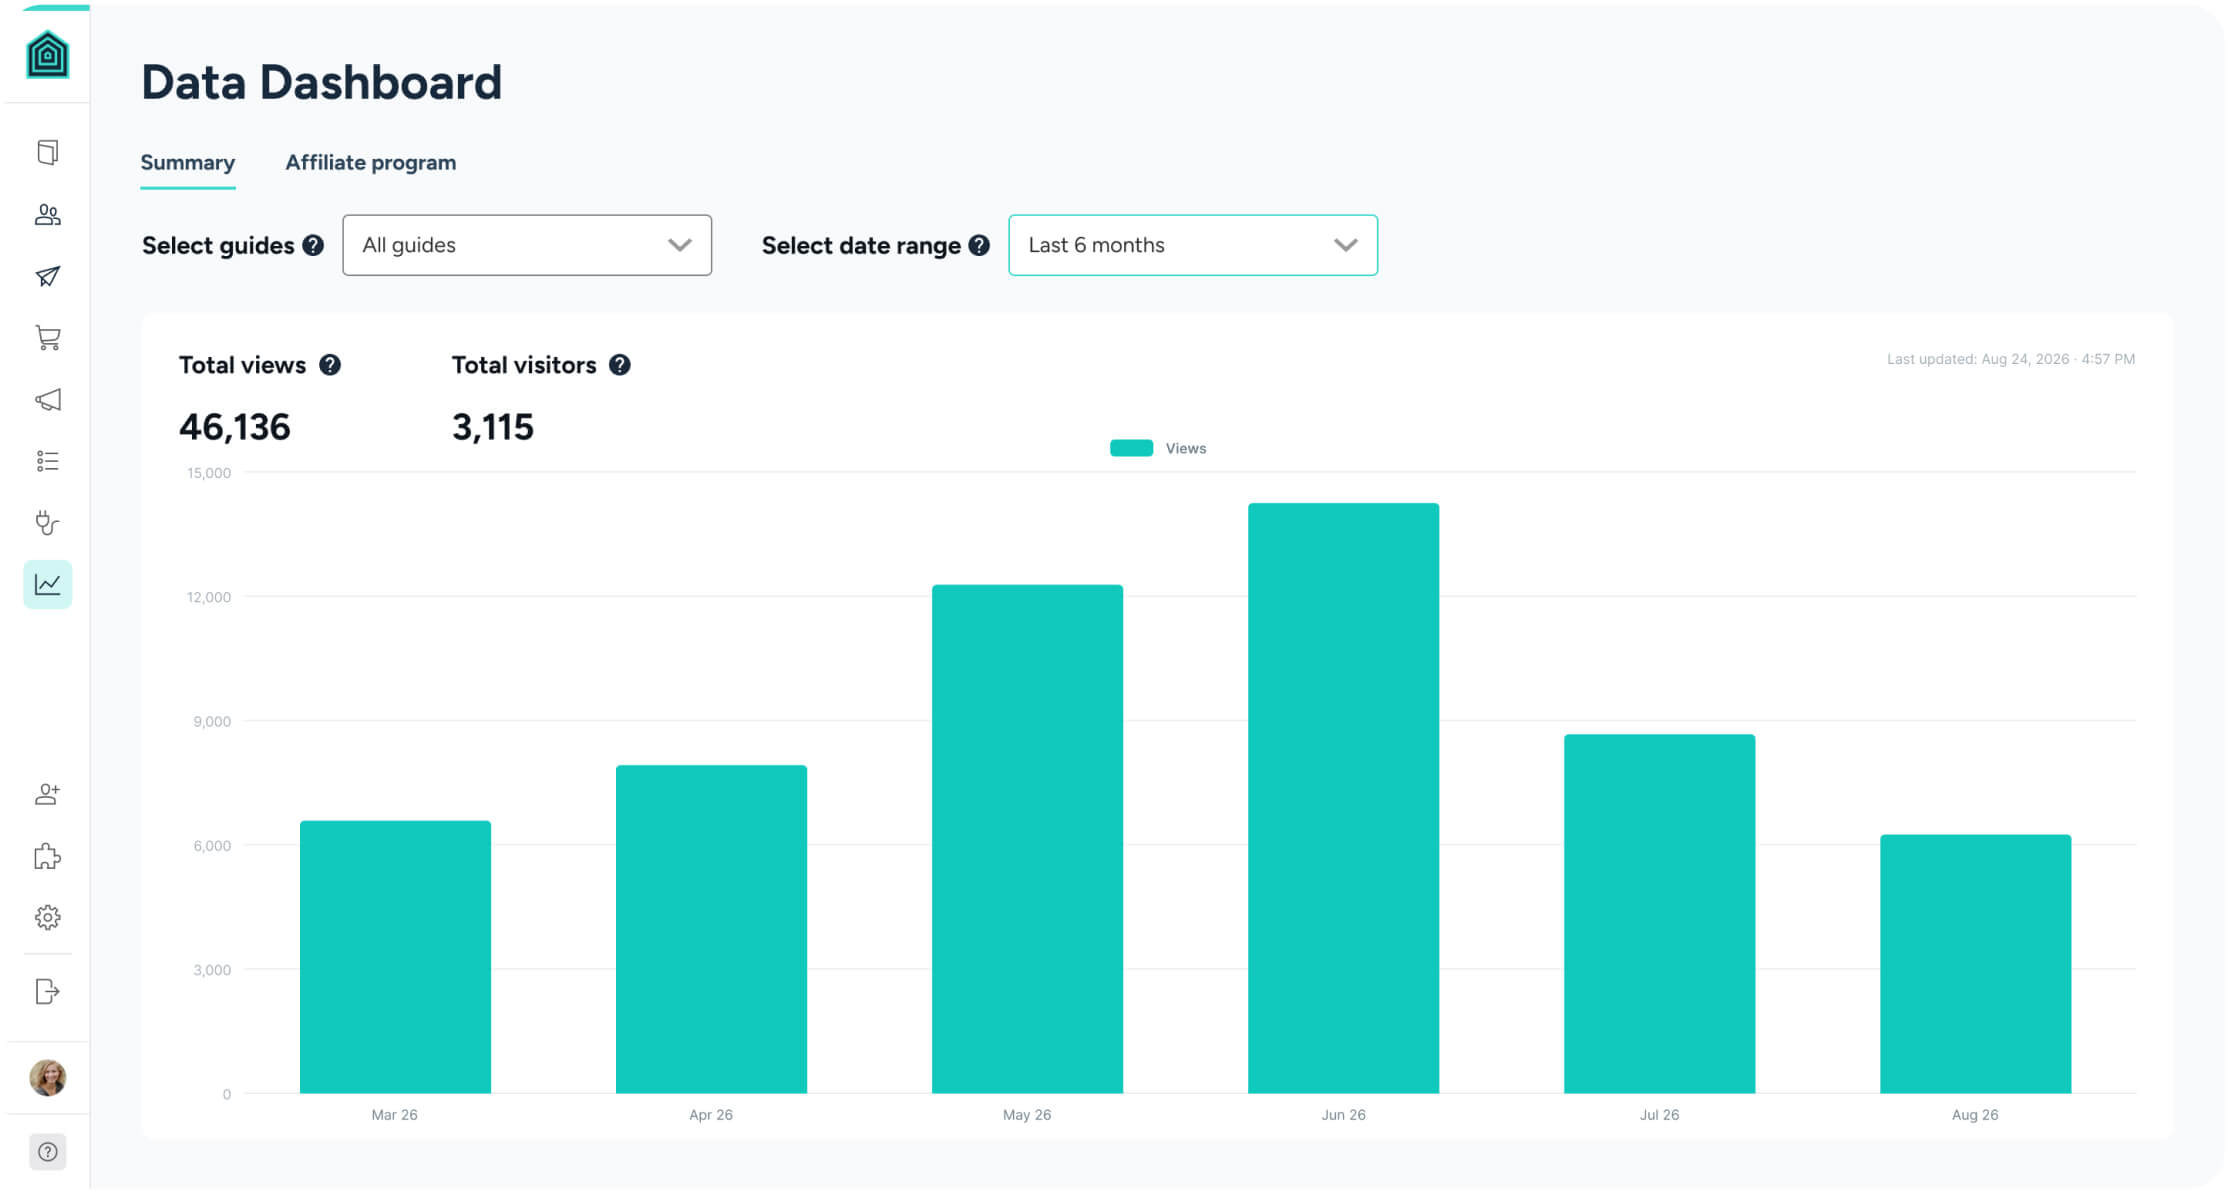Image resolution: width=2230 pixels, height=1194 pixels.
Task: Click help icon next to Select date range
Action: [x=979, y=245]
